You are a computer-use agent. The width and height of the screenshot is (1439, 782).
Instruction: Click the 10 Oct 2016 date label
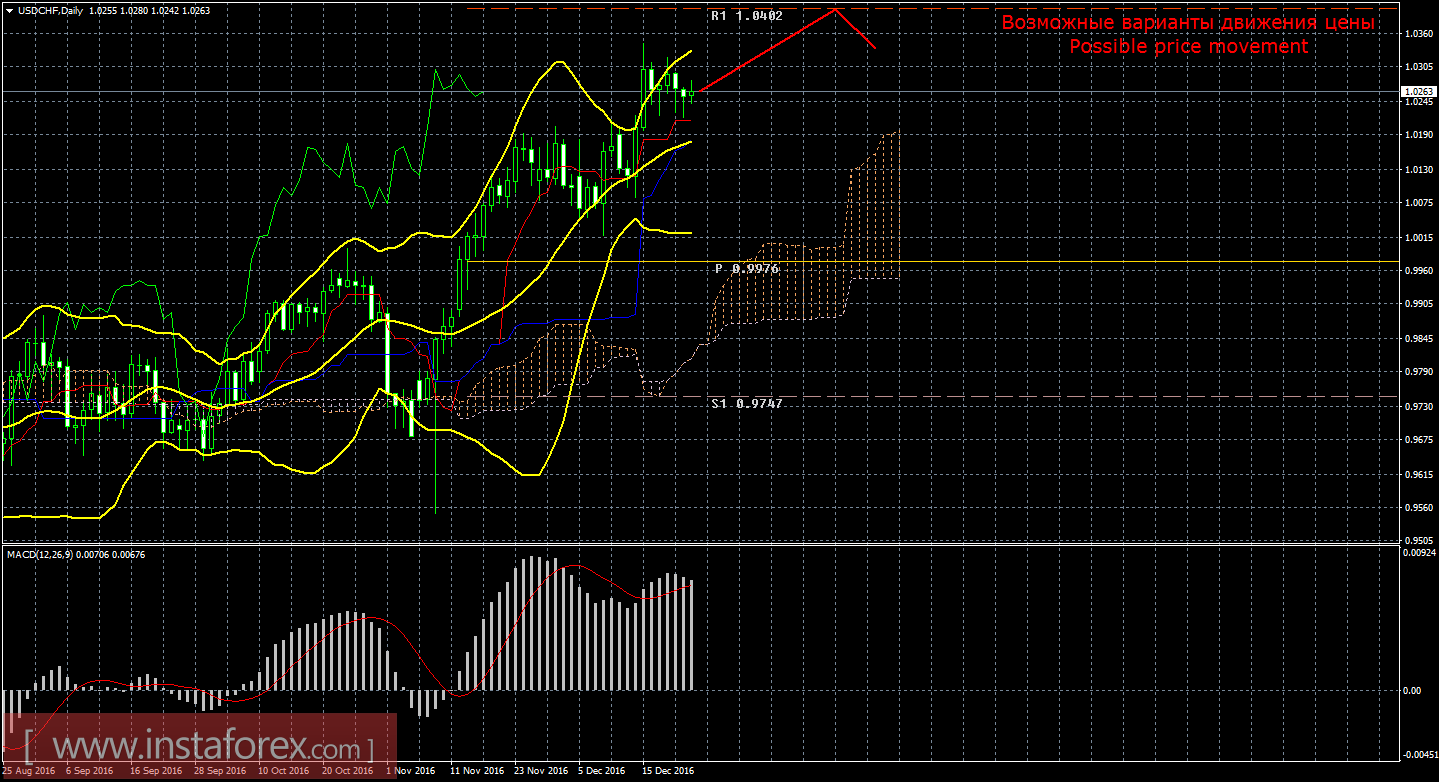(x=283, y=772)
